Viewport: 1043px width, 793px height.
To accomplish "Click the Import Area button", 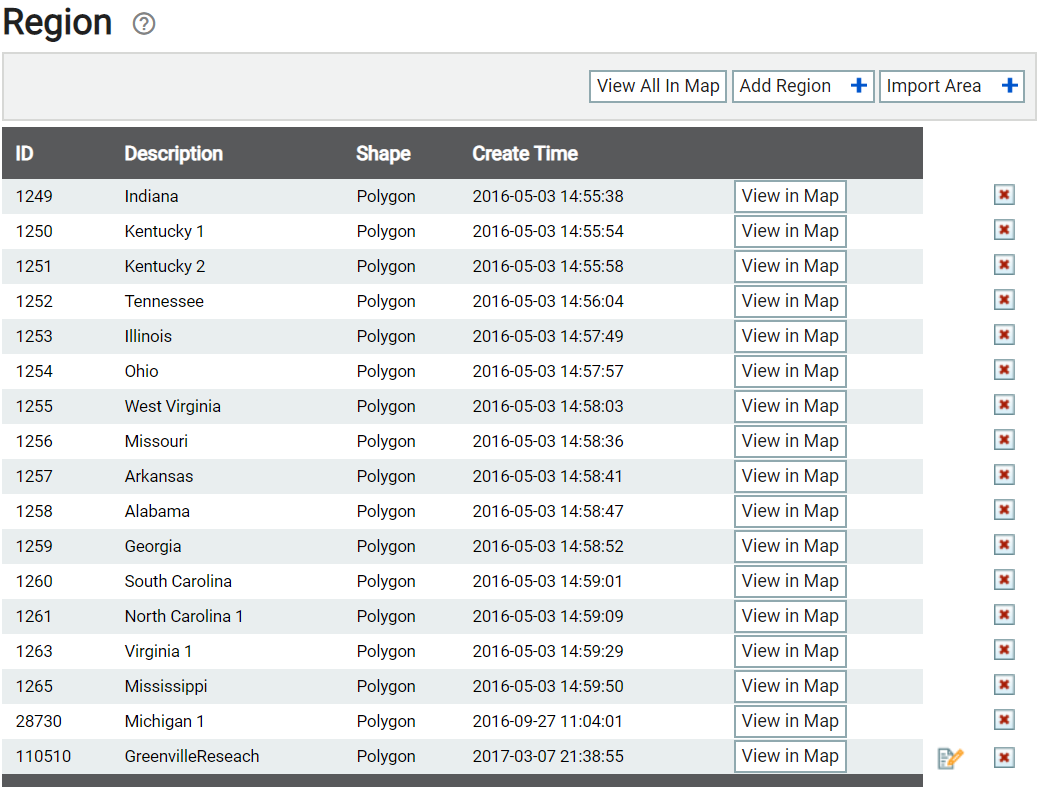I will (951, 86).
